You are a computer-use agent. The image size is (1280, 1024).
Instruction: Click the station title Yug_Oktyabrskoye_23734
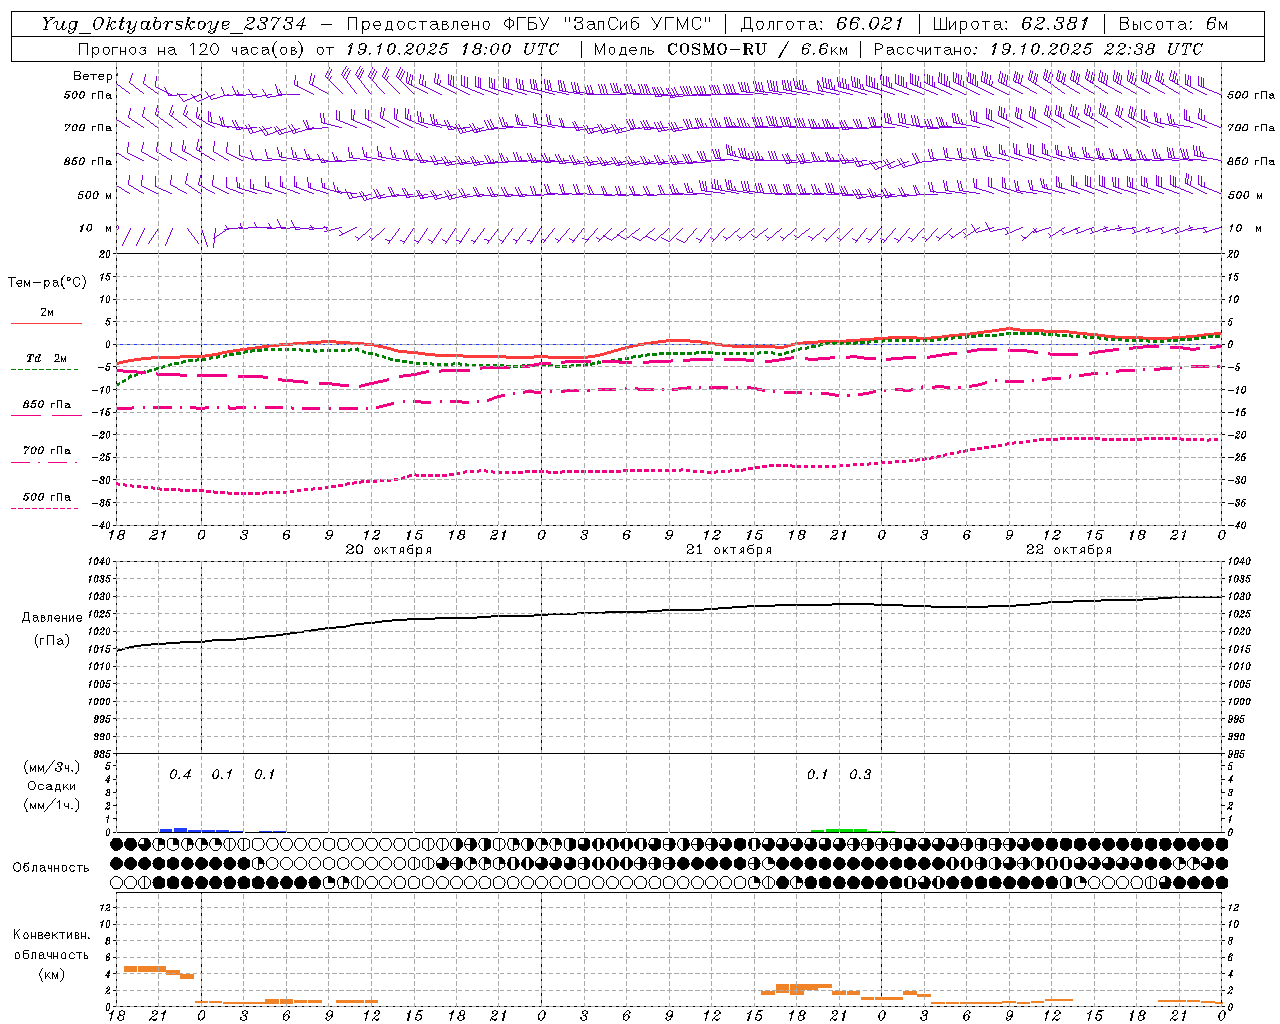tap(173, 25)
